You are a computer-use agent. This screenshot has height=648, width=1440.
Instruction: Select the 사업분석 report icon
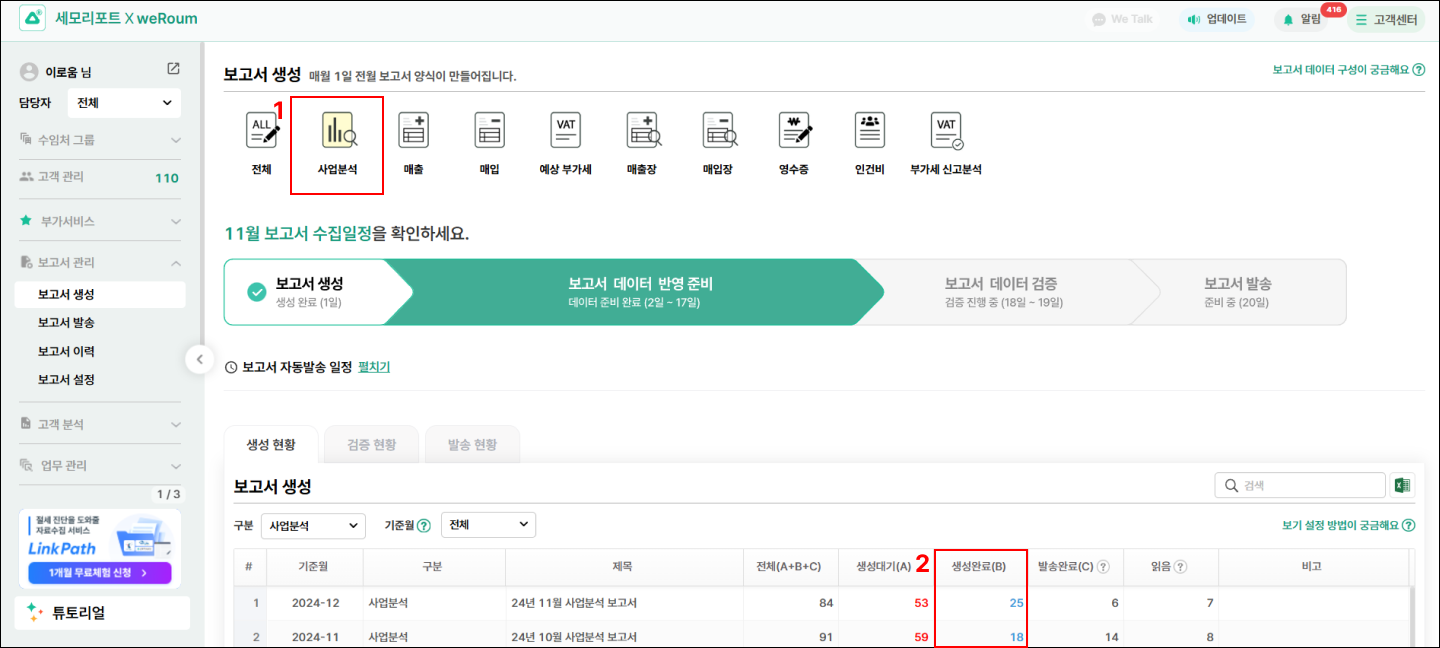[337, 132]
